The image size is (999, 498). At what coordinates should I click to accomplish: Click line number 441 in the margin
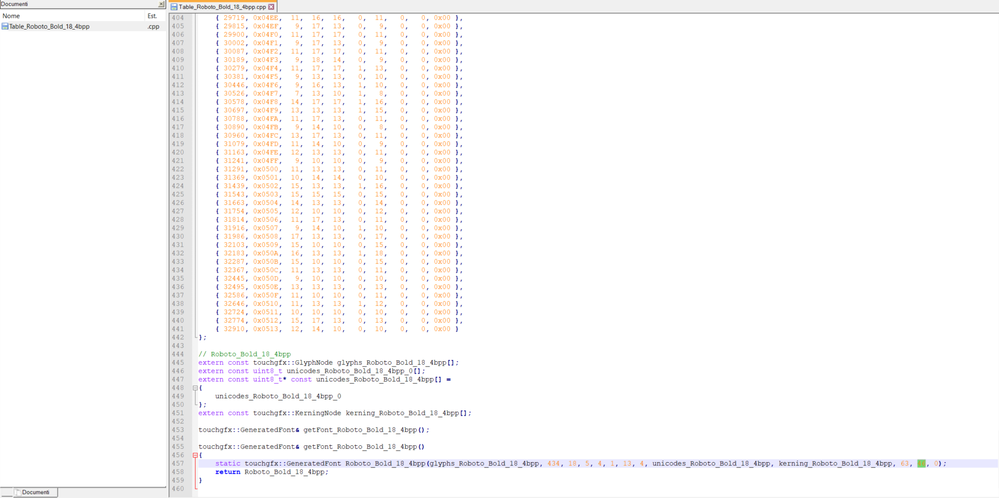click(179, 329)
